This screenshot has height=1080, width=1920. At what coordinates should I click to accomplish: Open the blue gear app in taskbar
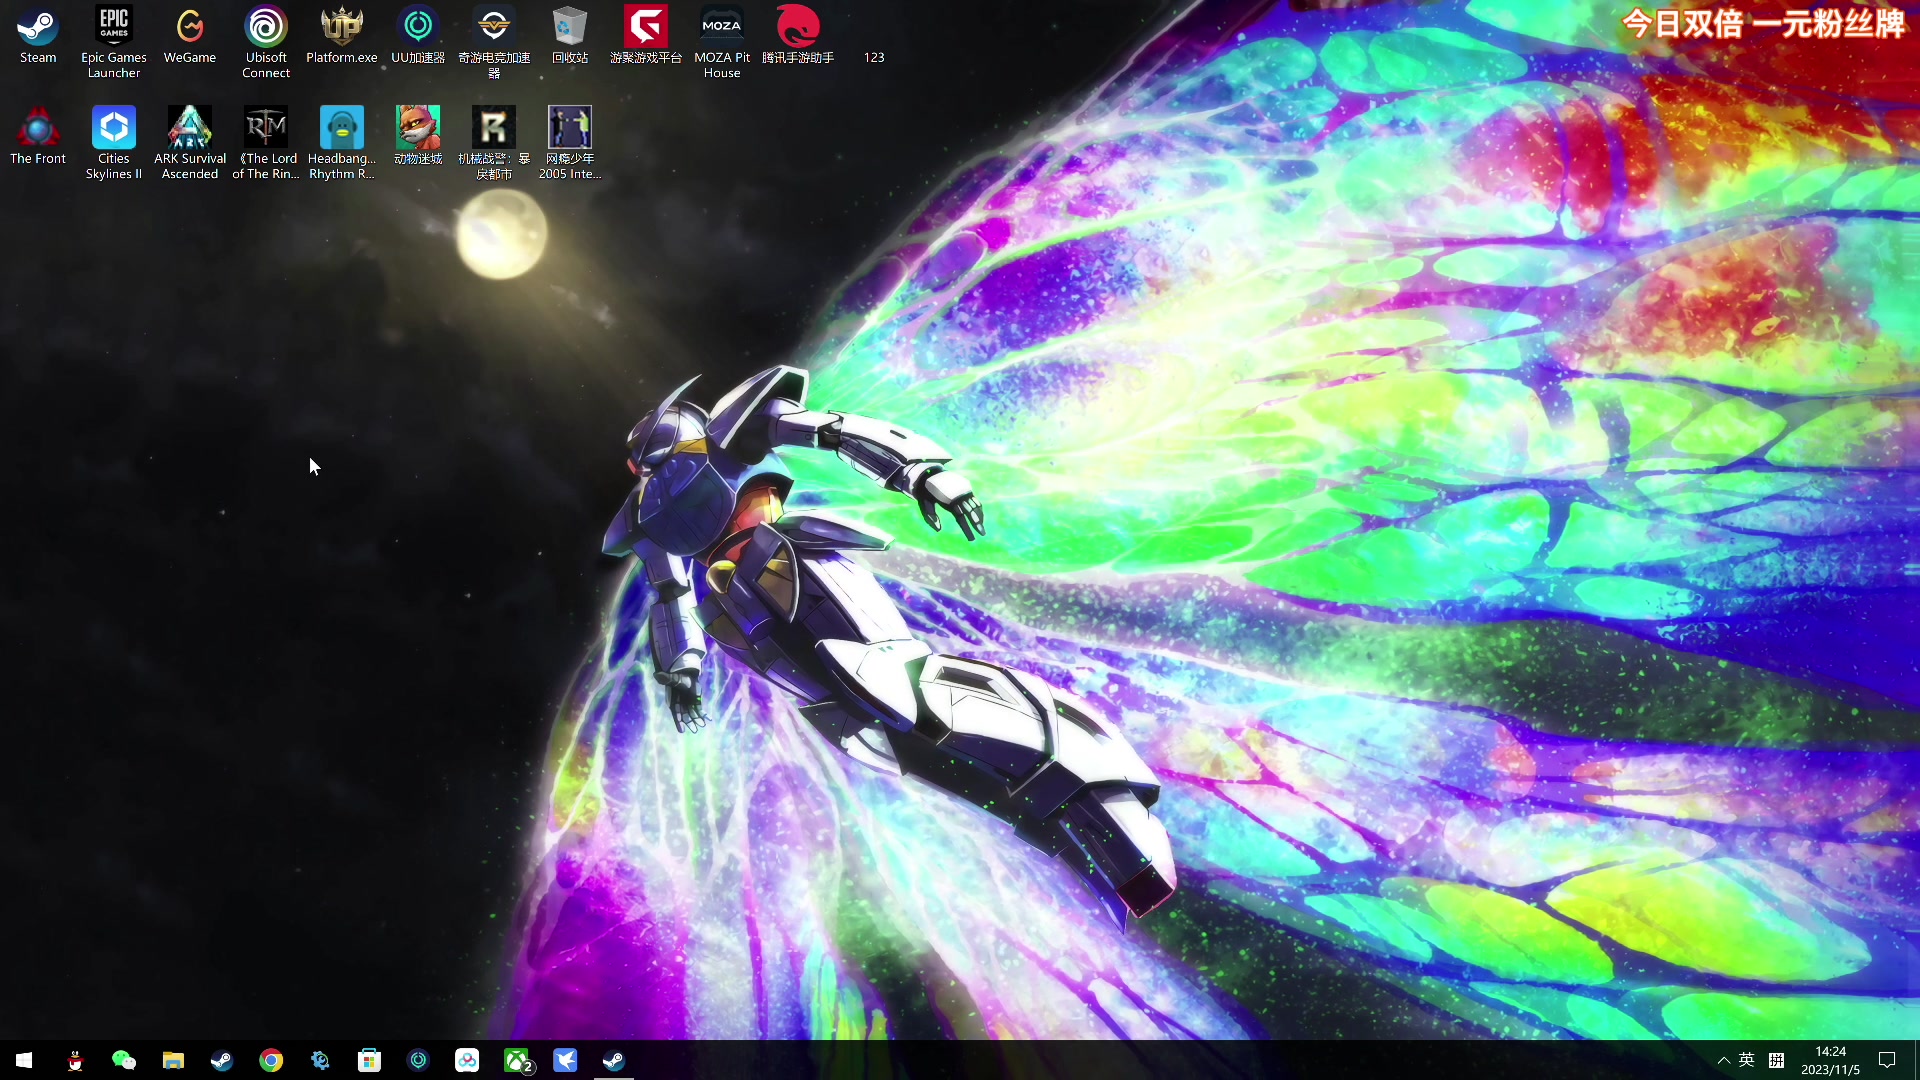pyautogui.click(x=320, y=1060)
